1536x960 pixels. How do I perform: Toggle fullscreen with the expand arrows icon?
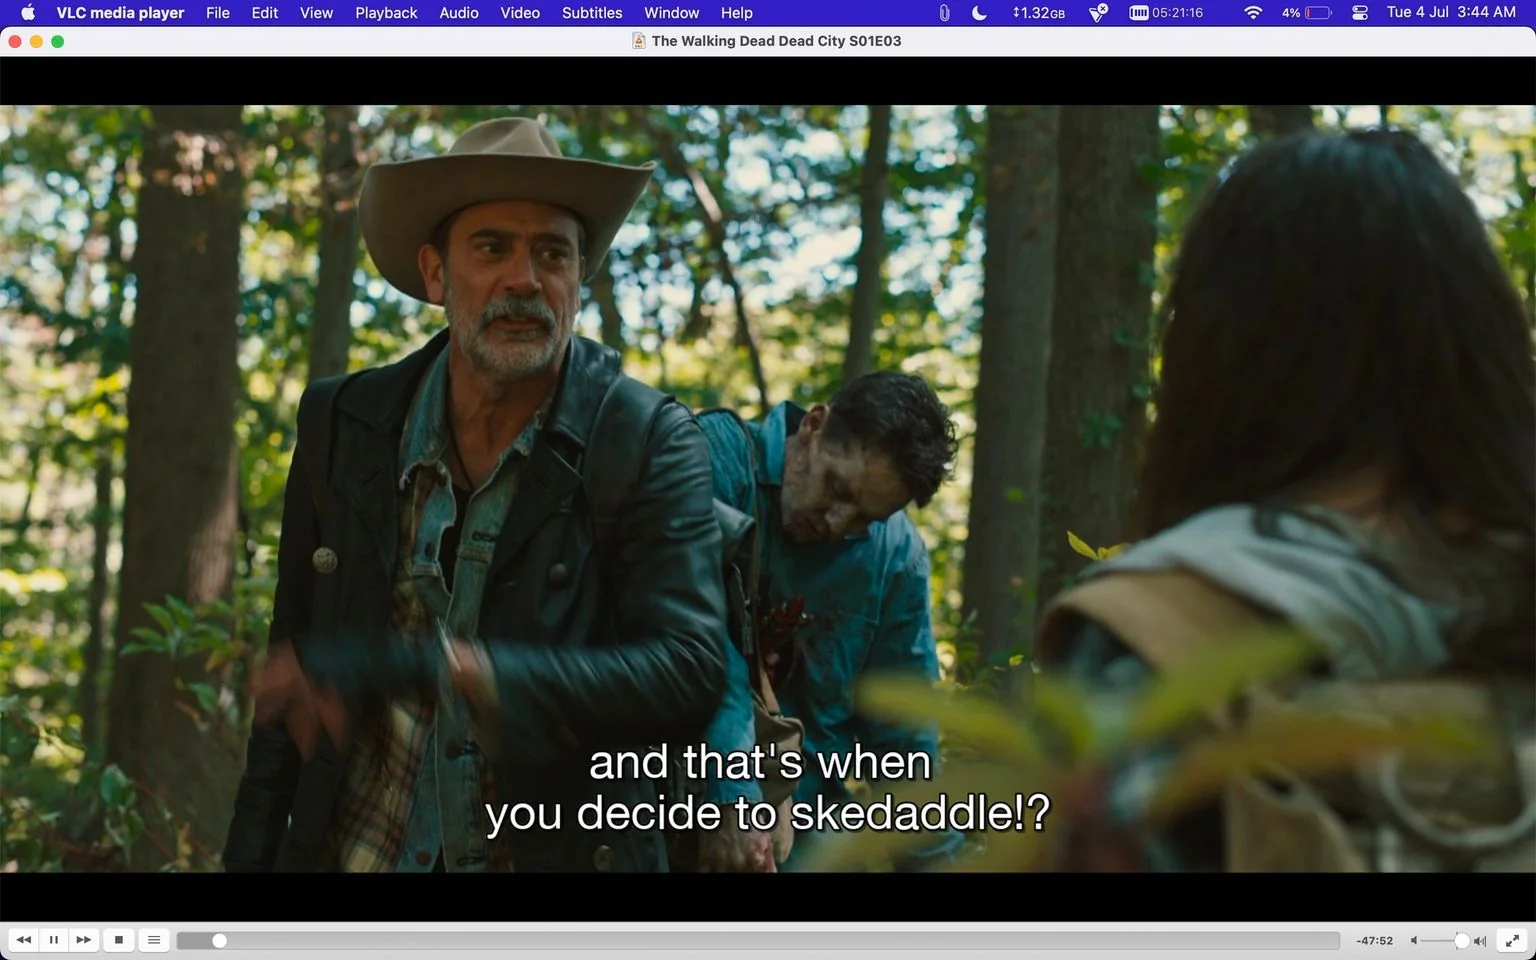pyautogui.click(x=1513, y=940)
